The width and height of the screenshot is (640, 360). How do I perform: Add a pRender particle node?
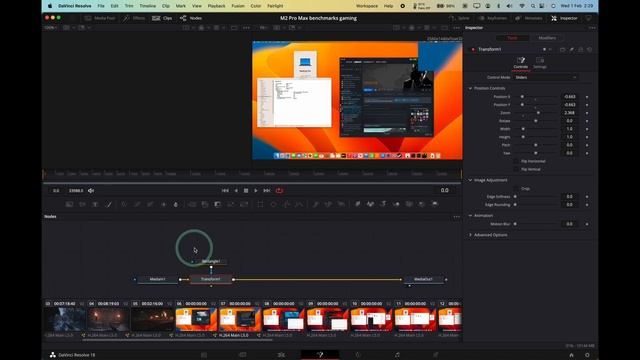tap(341, 204)
